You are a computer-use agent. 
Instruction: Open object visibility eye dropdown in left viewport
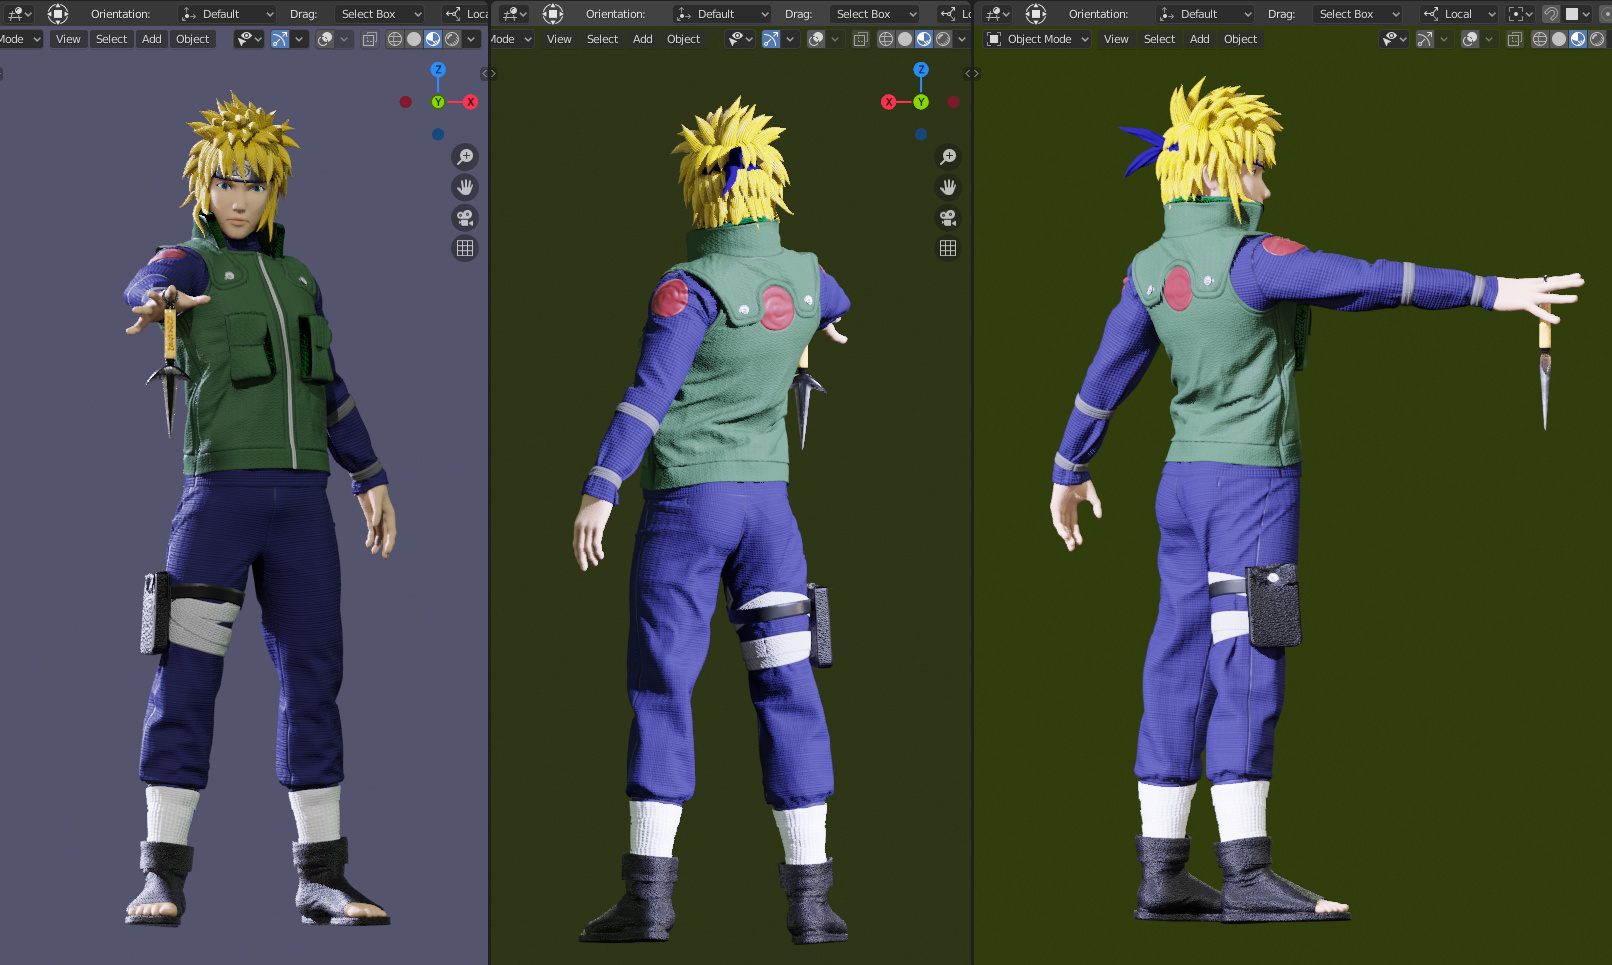click(249, 39)
